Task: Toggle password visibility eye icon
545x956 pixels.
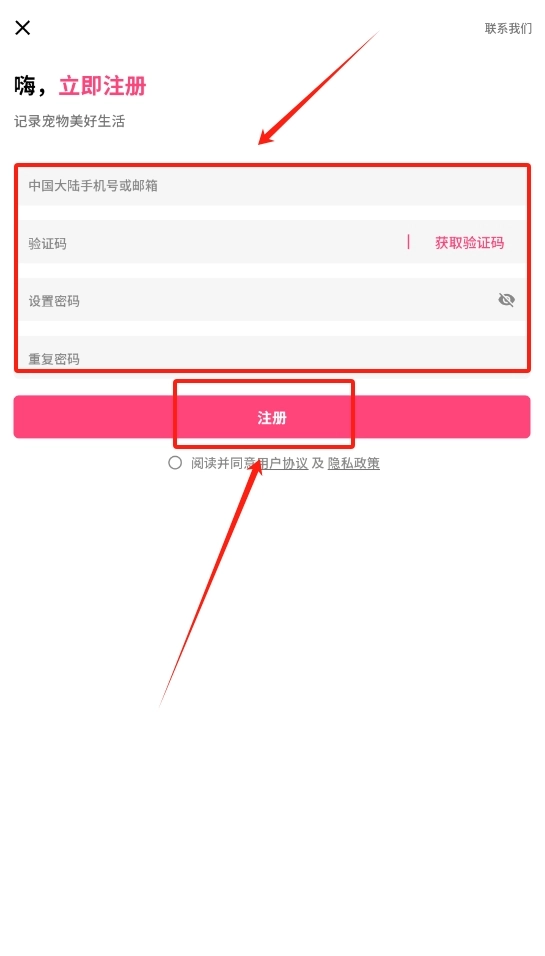Action: coord(507,299)
